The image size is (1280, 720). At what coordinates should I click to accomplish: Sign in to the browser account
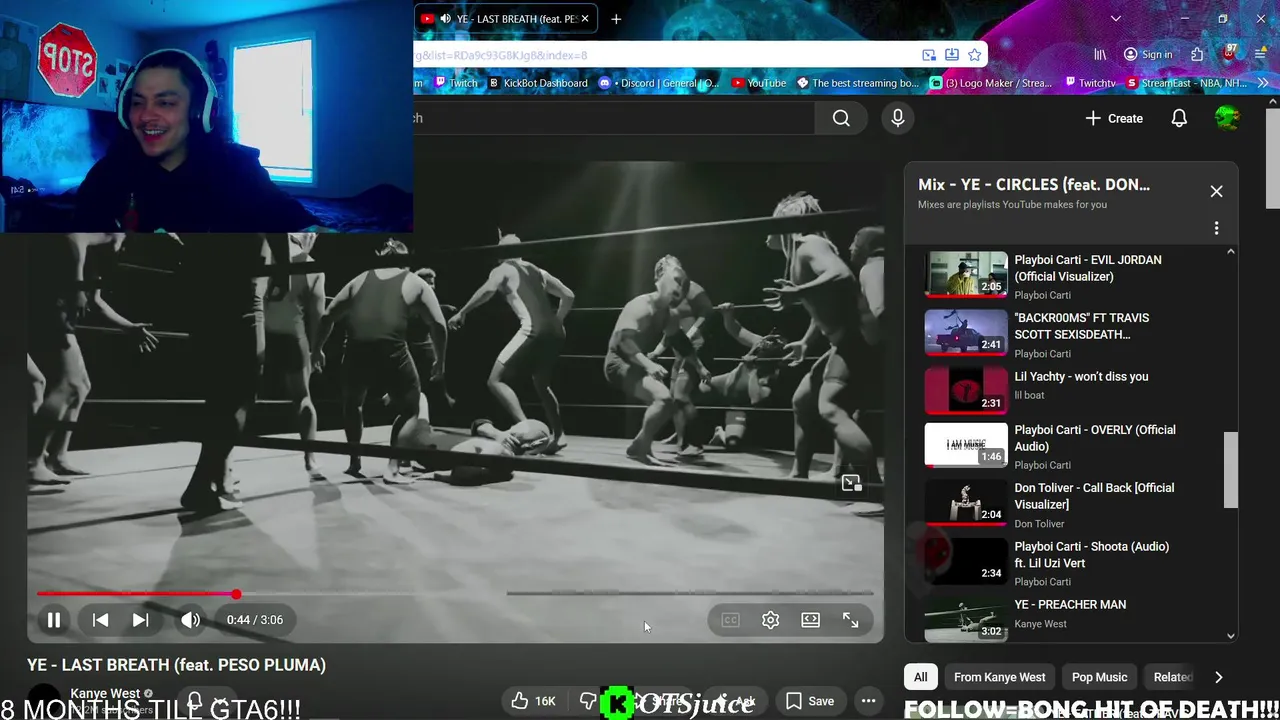coord(1148,55)
